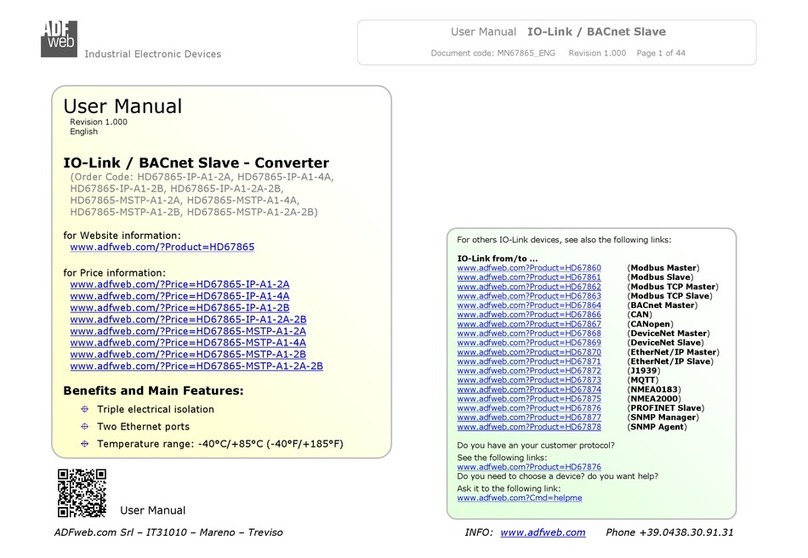Click 'For others IO-Link devices' intro sentence

(564, 240)
